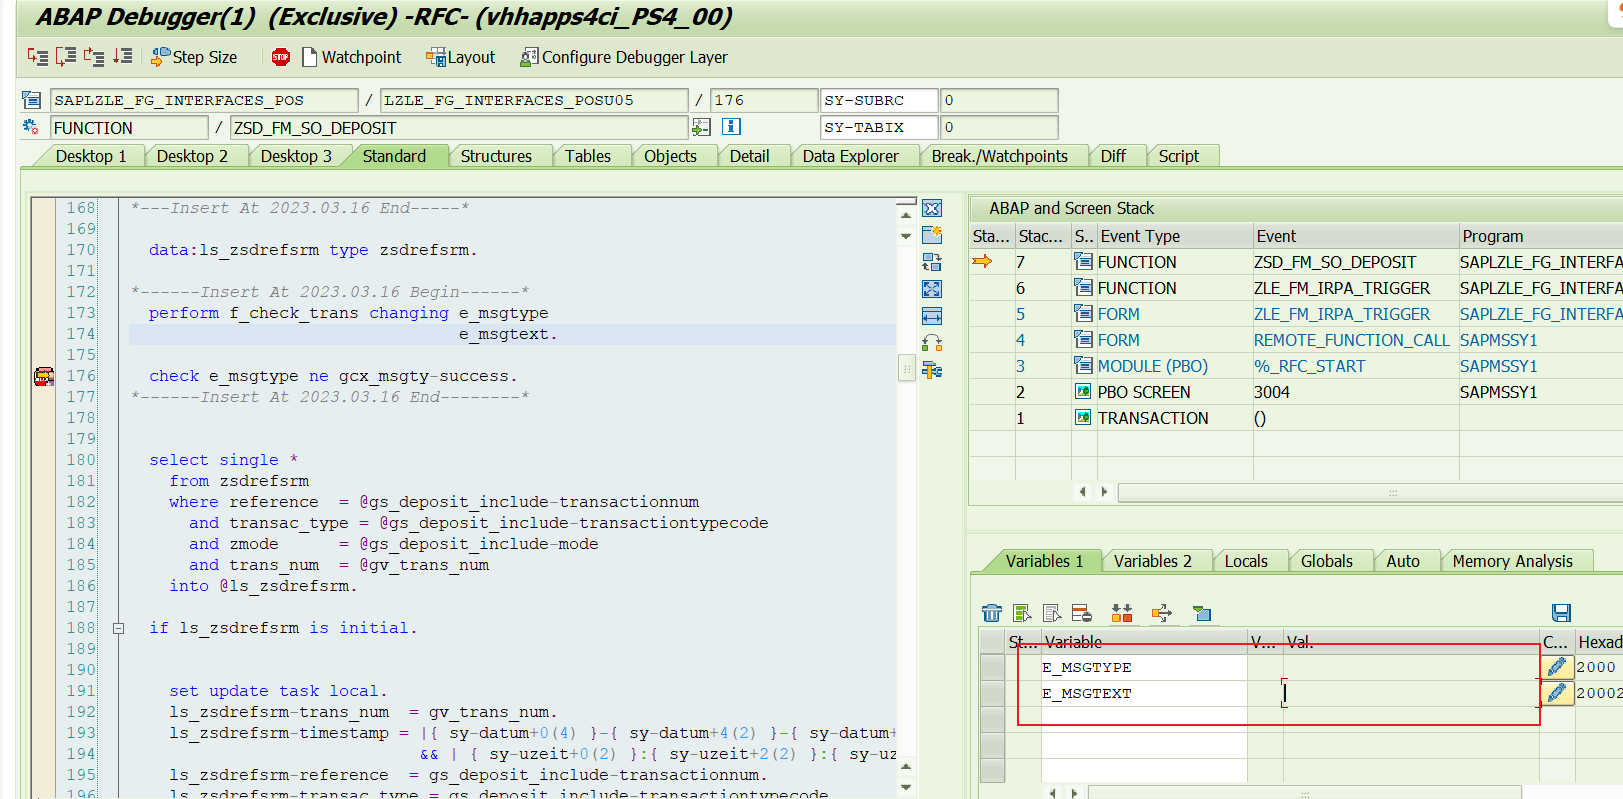Select the row header for E_MSGTEXT
Screen dimensions: 1623x799
click(992, 693)
